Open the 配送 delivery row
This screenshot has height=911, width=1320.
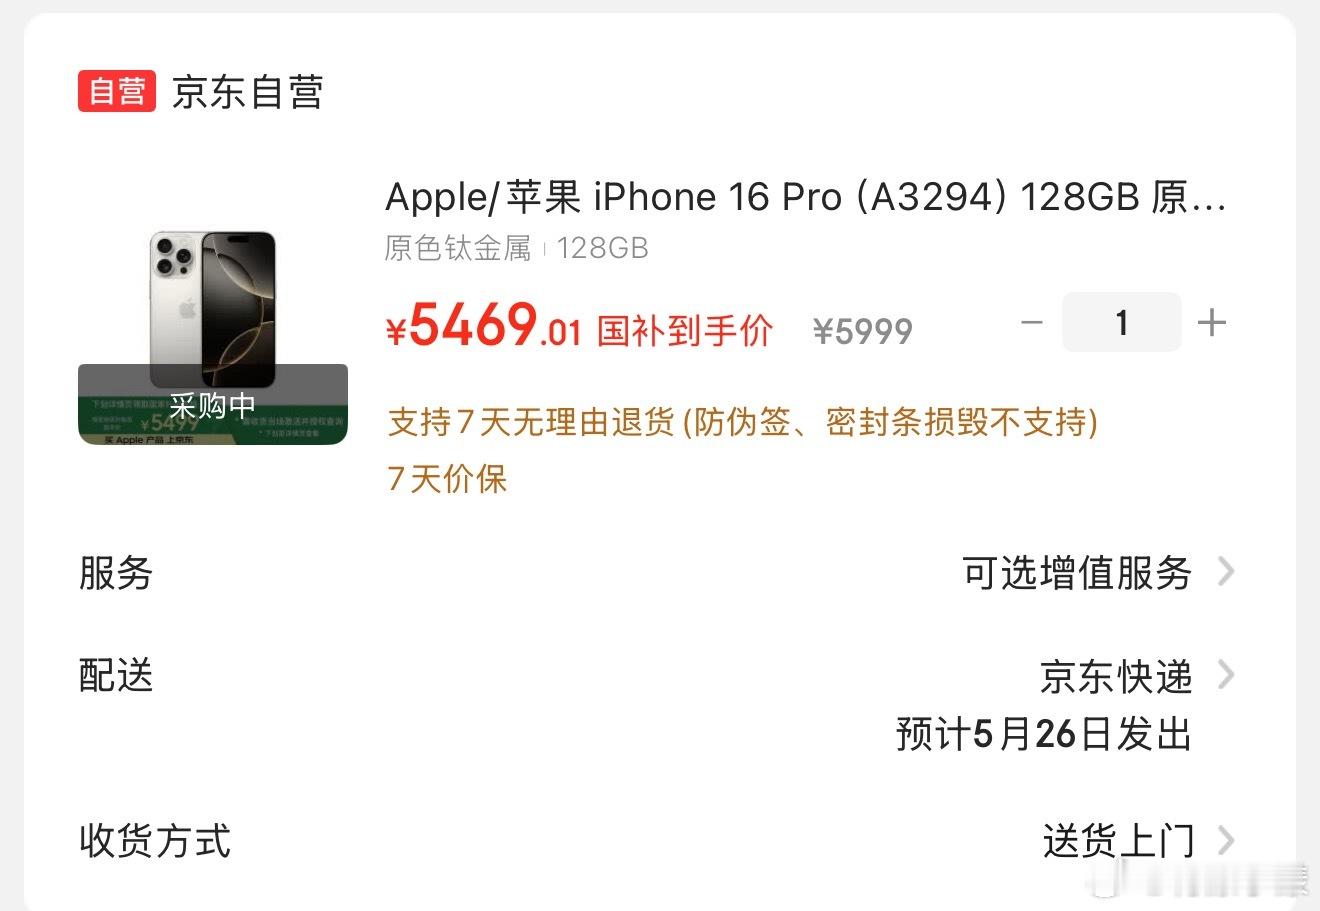click(x=658, y=705)
